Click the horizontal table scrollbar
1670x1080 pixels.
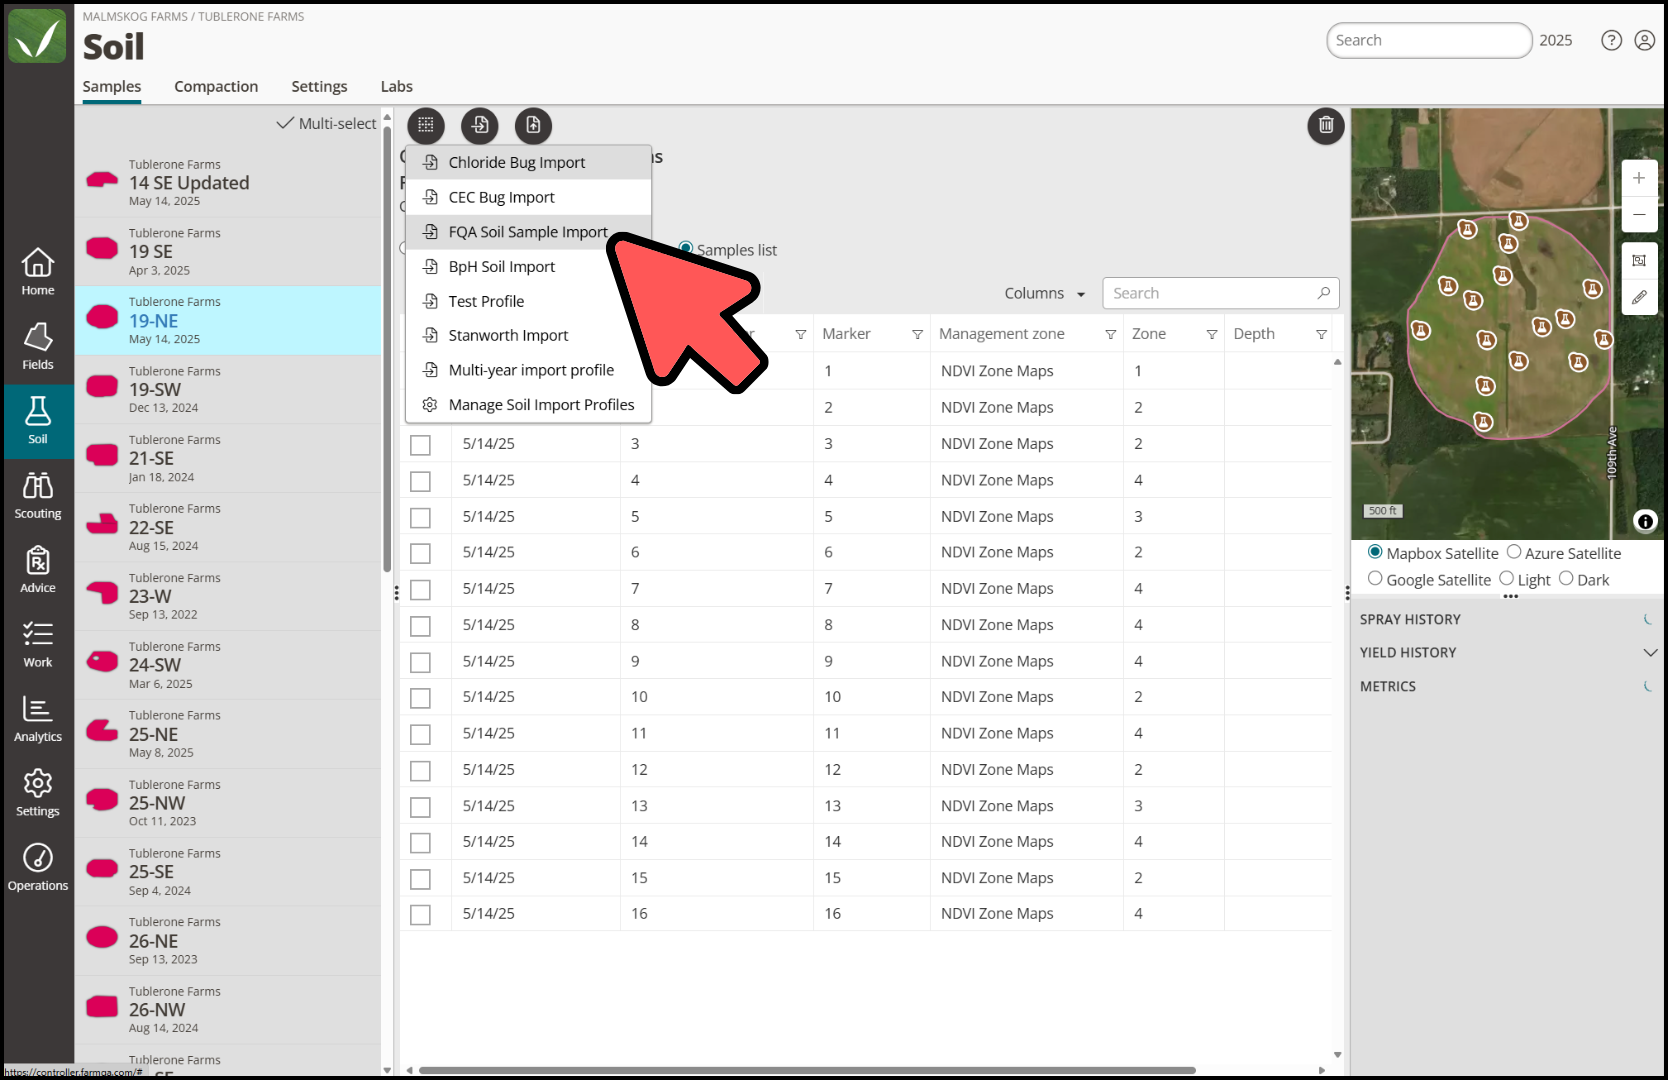(806, 1070)
